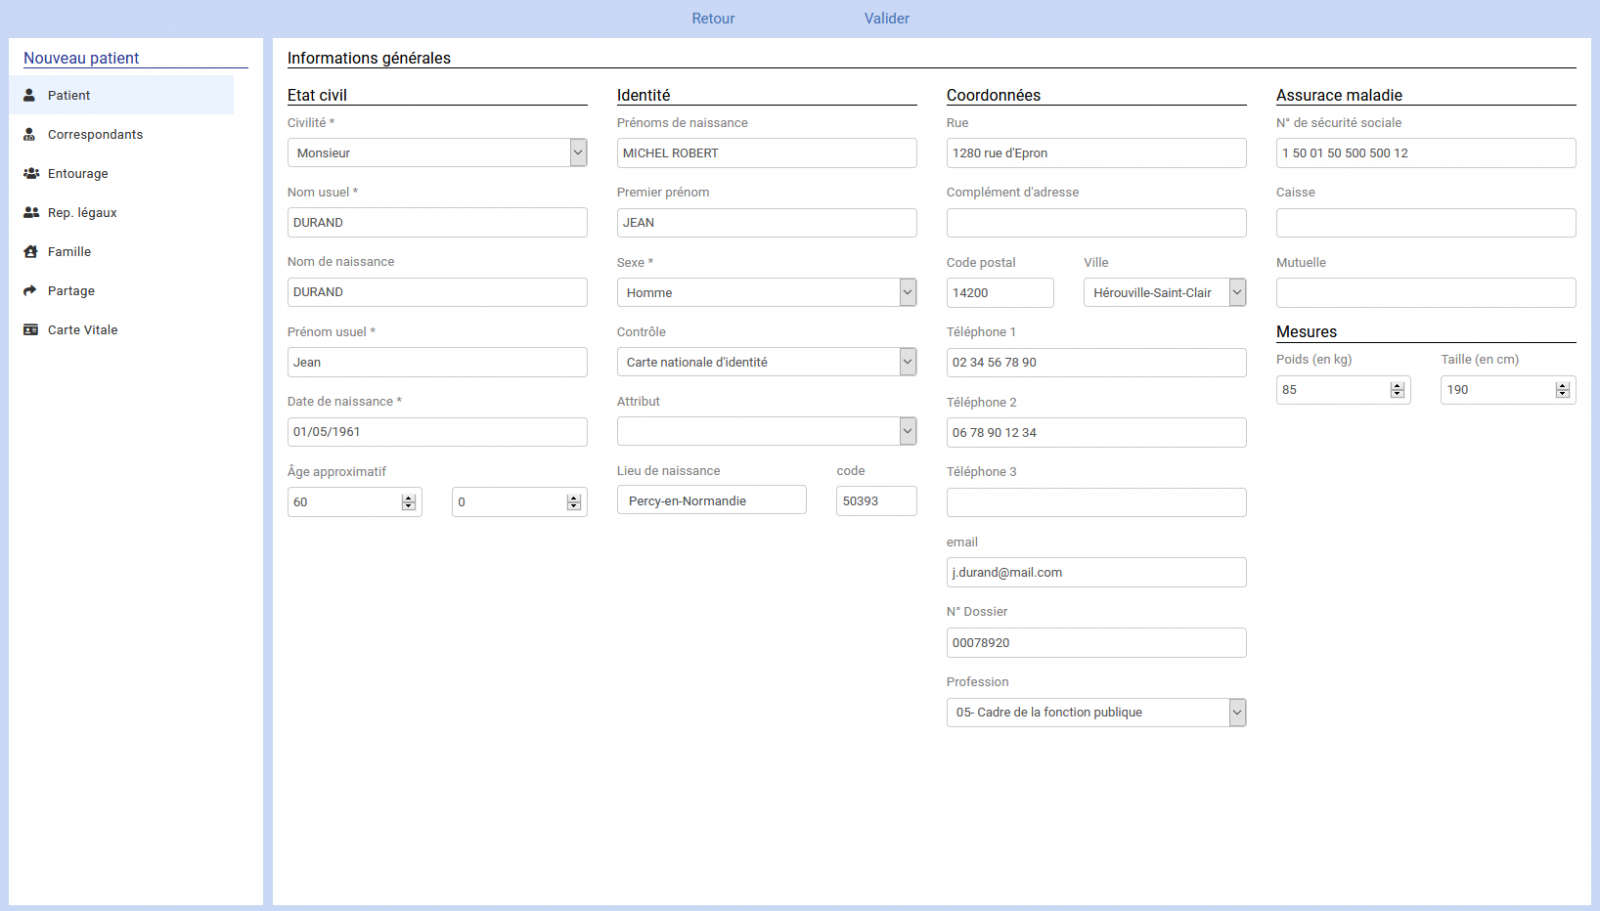Open Carte Vitale section
Image resolution: width=1600 pixels, height=911 pixels.
point(122,329)
